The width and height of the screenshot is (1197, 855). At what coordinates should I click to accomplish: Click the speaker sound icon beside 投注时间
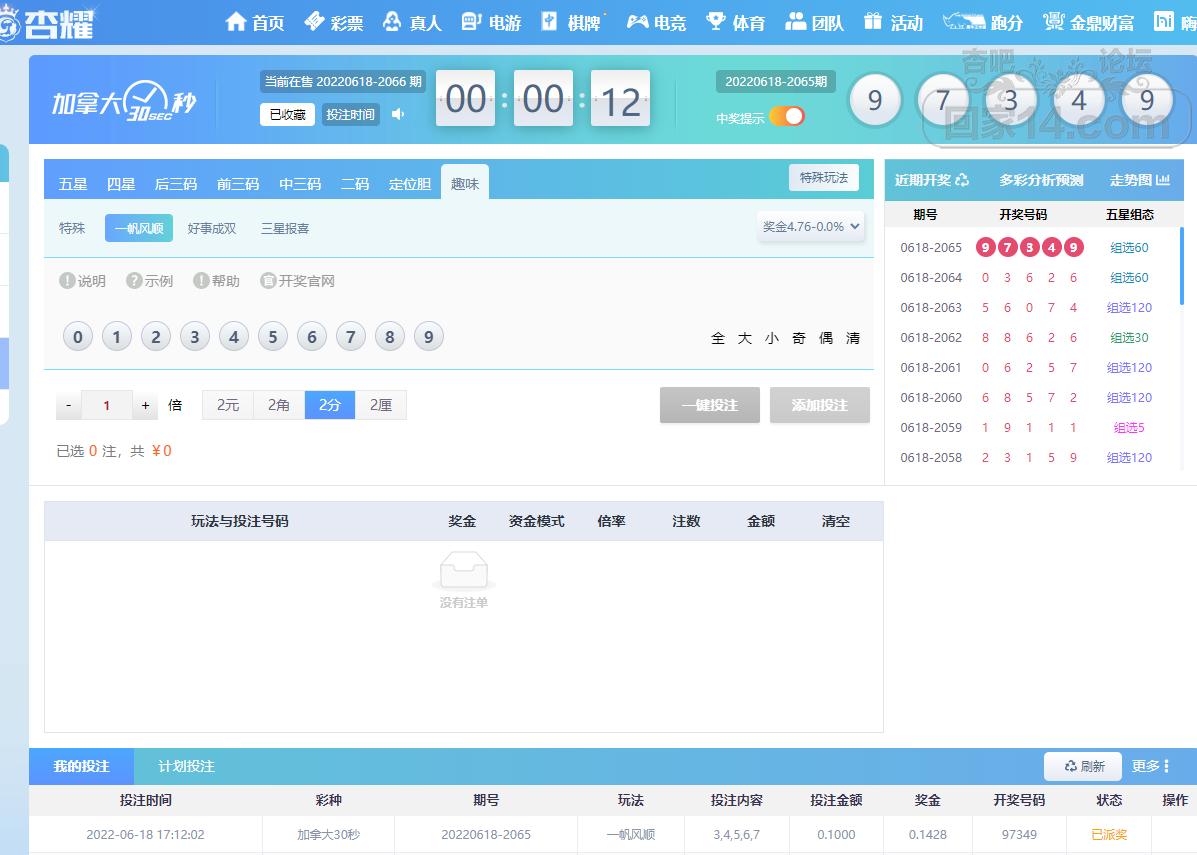click(398, 114)
